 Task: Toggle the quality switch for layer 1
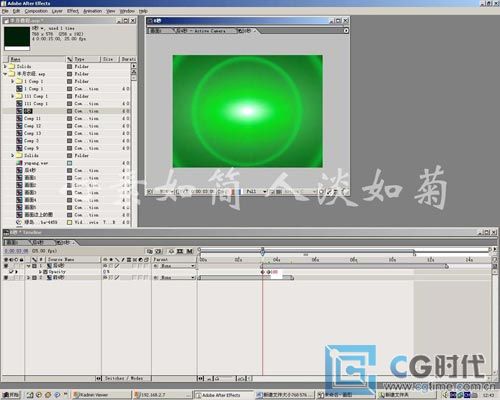click(117, 266)
